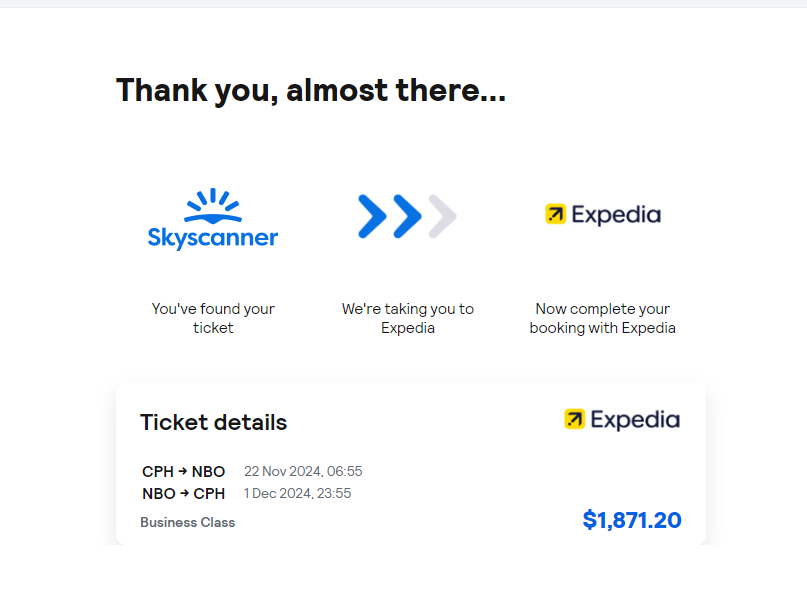807x610 pixels.
Task: Select the blue chevron arrows graphic
Action: [x=405, y=215]
